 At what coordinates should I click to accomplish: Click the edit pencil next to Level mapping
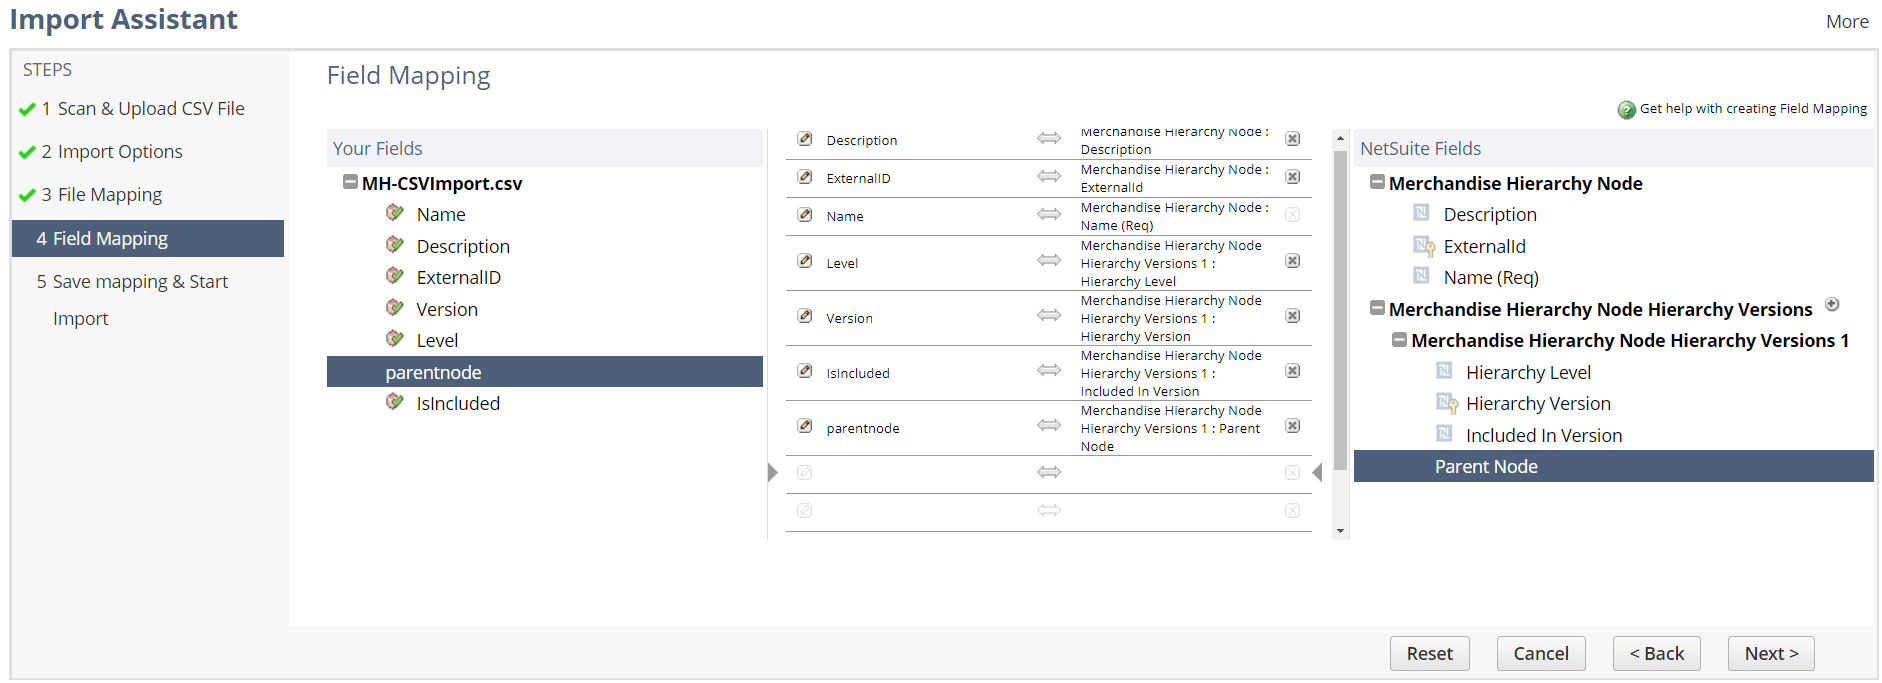pyautogui.click(x=805, y=261)
